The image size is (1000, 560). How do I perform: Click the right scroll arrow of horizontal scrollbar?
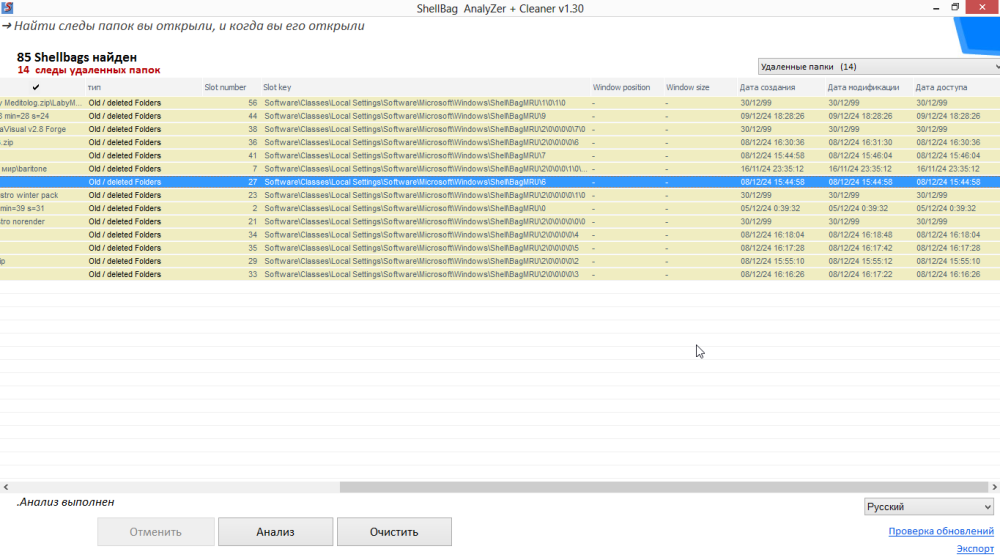coord(994,487)
